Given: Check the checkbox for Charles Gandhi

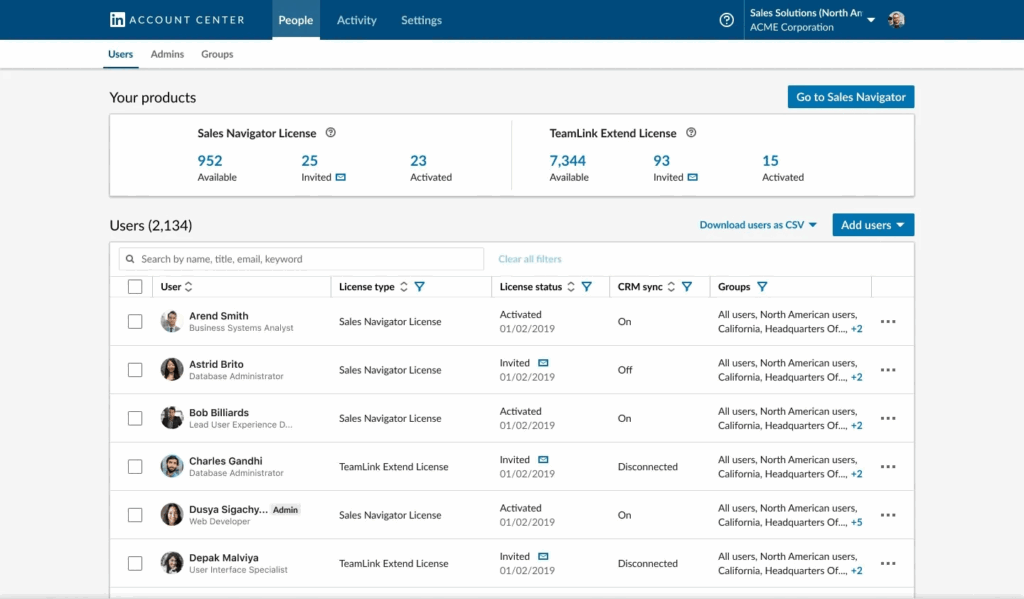Looking at the screenshot, I should tap(135, 466).
